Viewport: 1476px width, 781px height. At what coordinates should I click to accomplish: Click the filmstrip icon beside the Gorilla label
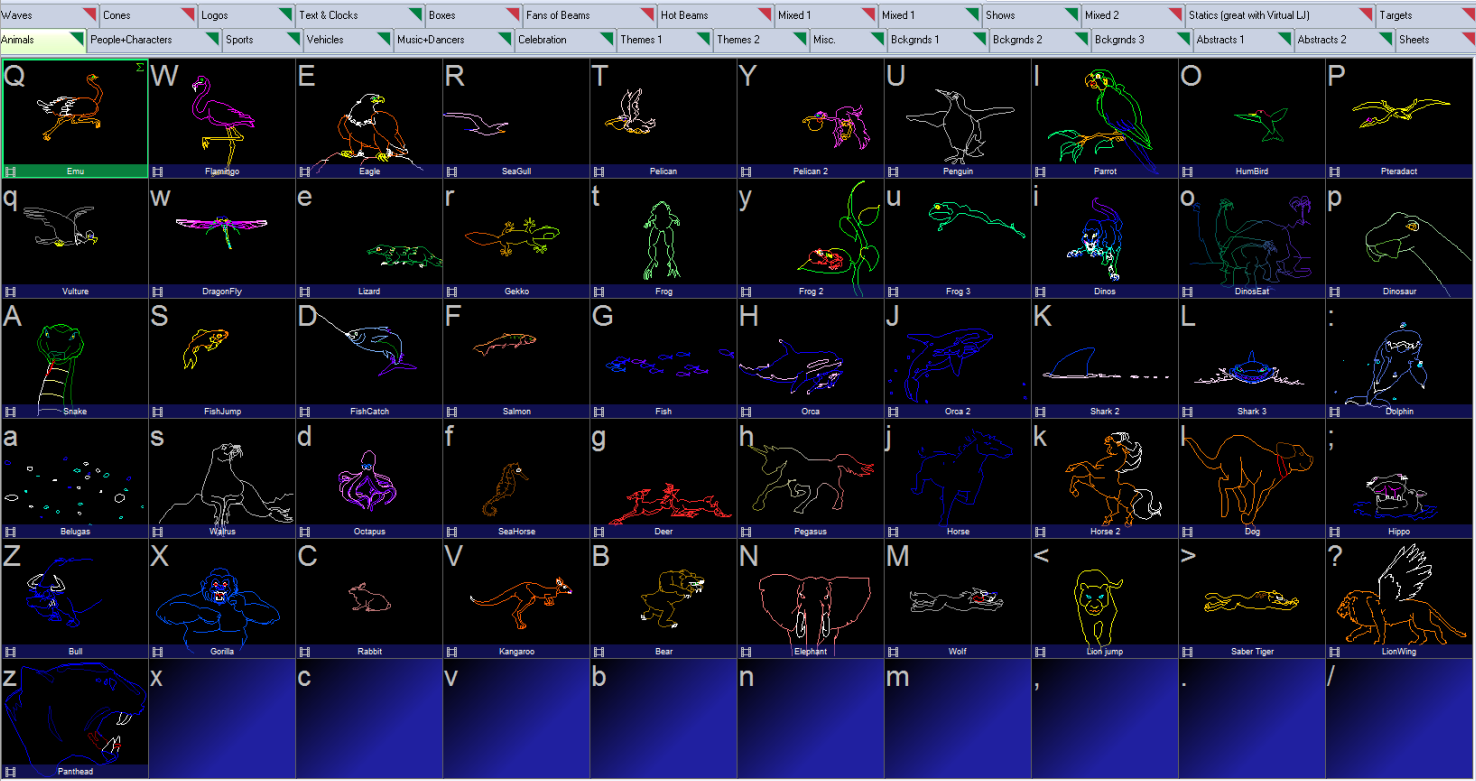click(158, 651)
